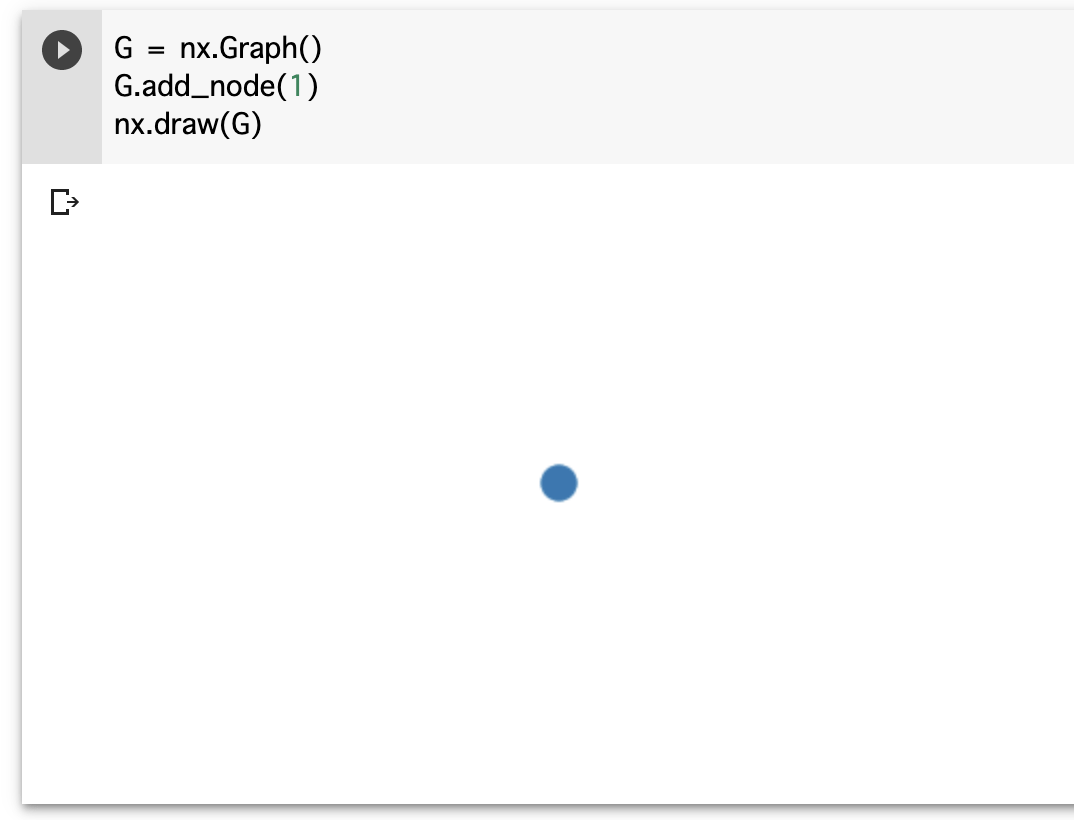Click the green literal 1 in G.add_node(1)

(x=295, y=86)
